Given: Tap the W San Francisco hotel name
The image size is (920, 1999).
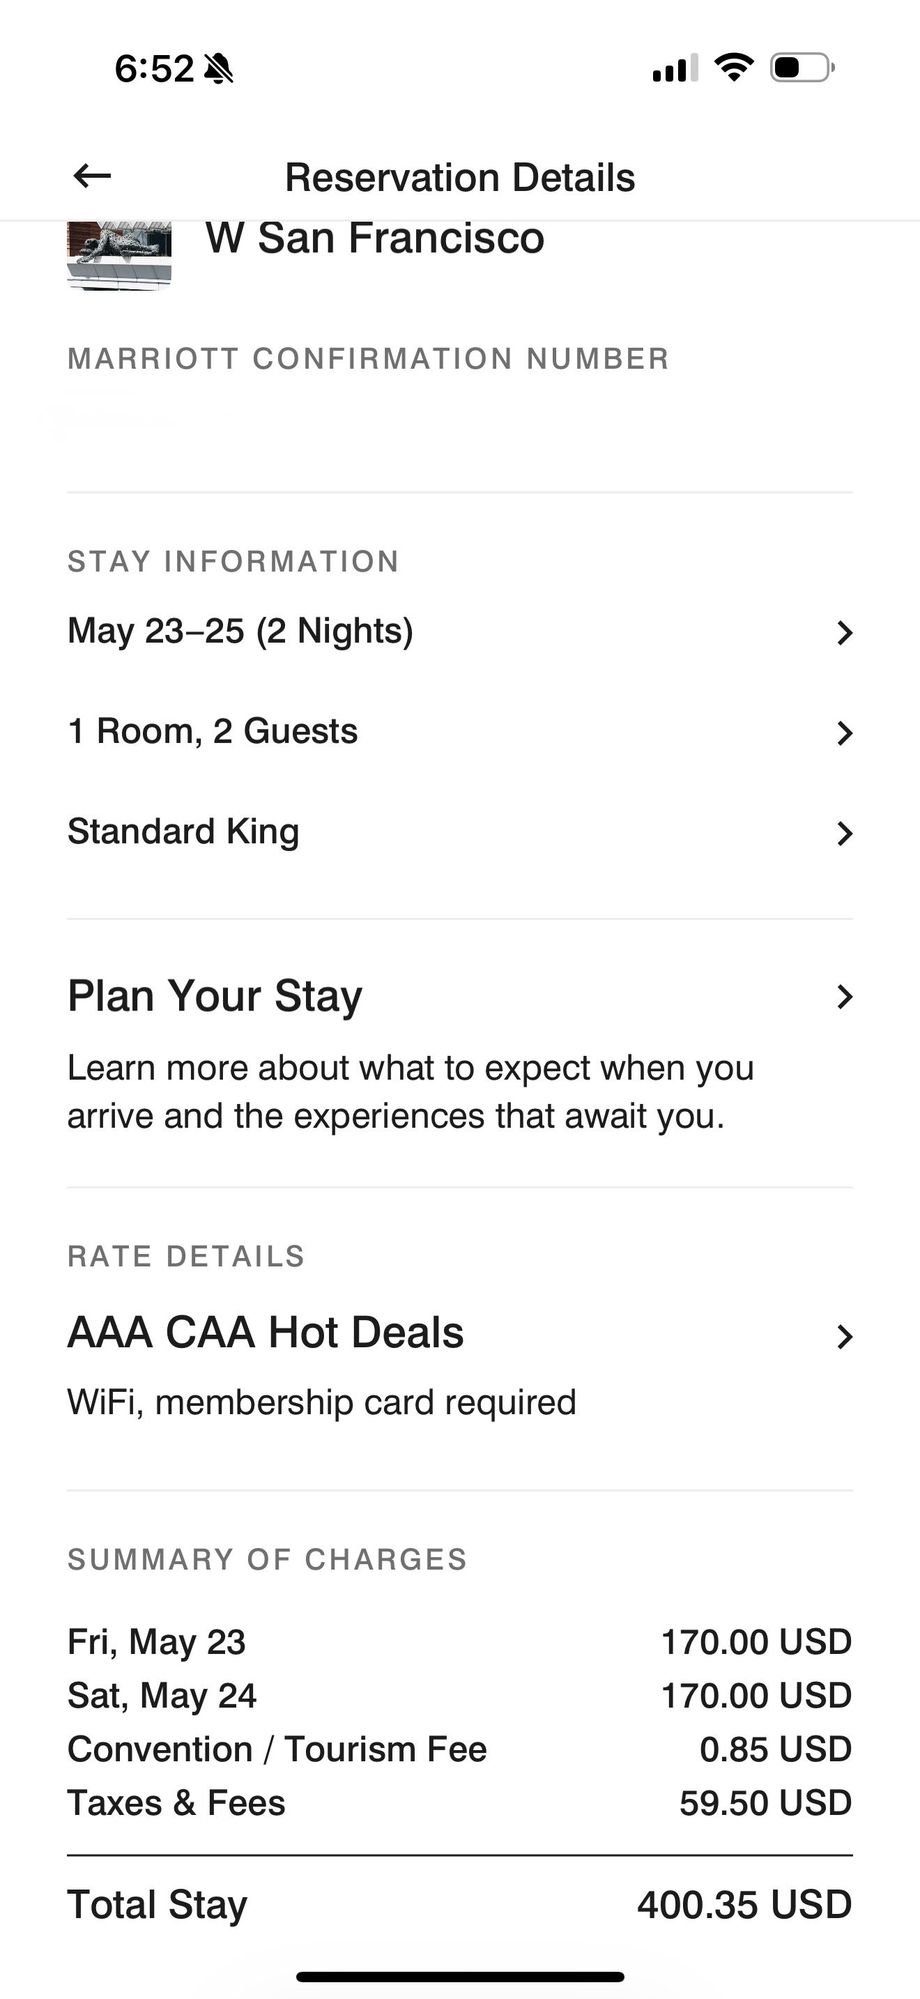Looking at the screenshot, I should [375, 238].
